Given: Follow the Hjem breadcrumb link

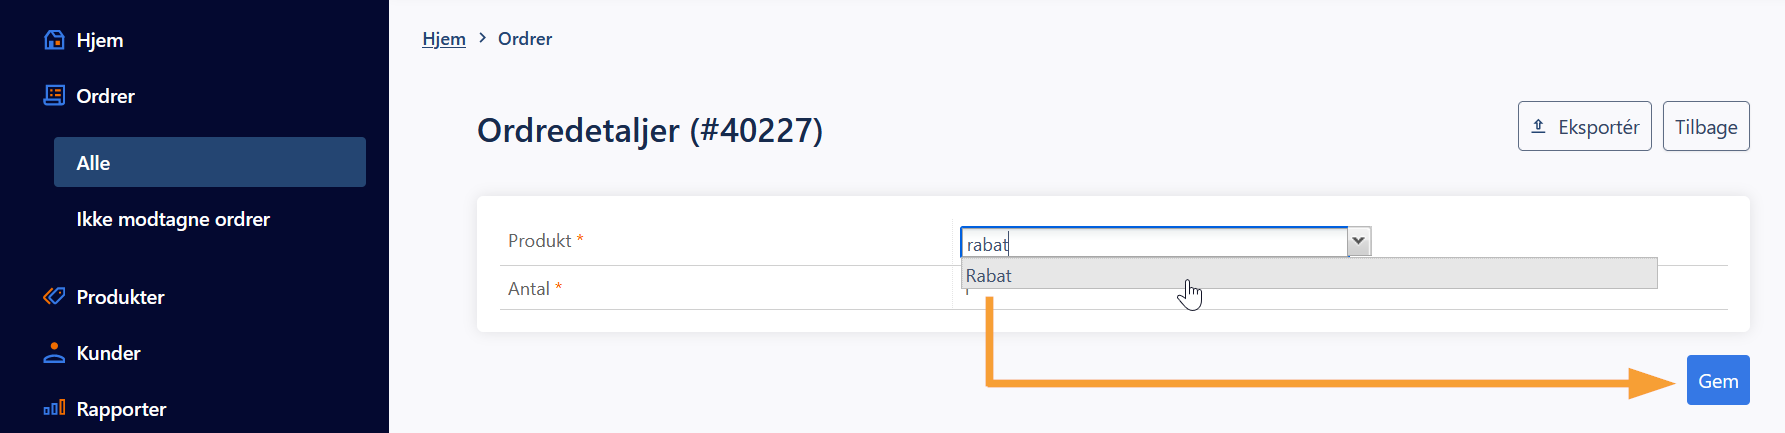Looking at the screenshot, I should click(444, 38).
